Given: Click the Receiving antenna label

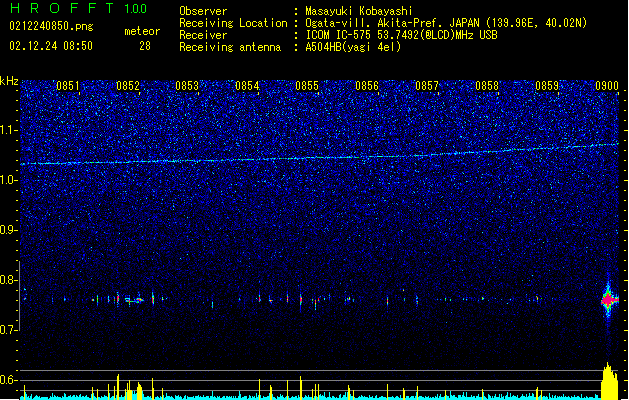Looking at the screenshot, I should [x=230, y=47].
